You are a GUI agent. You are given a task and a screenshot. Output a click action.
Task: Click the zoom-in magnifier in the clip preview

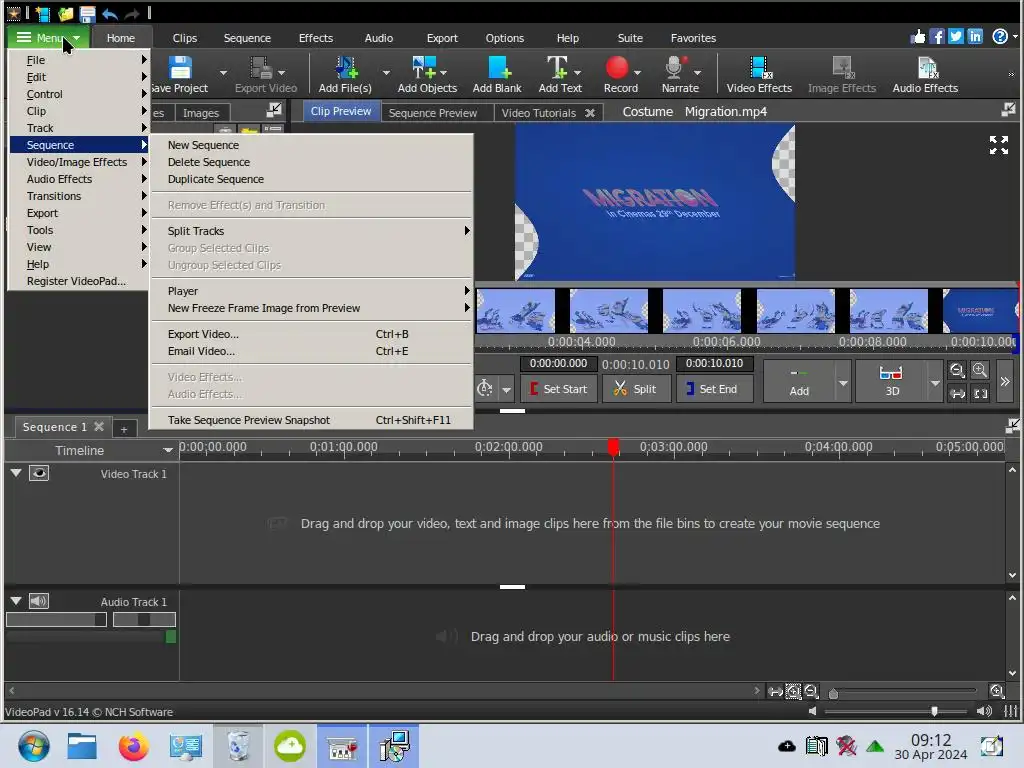point(980,370)
